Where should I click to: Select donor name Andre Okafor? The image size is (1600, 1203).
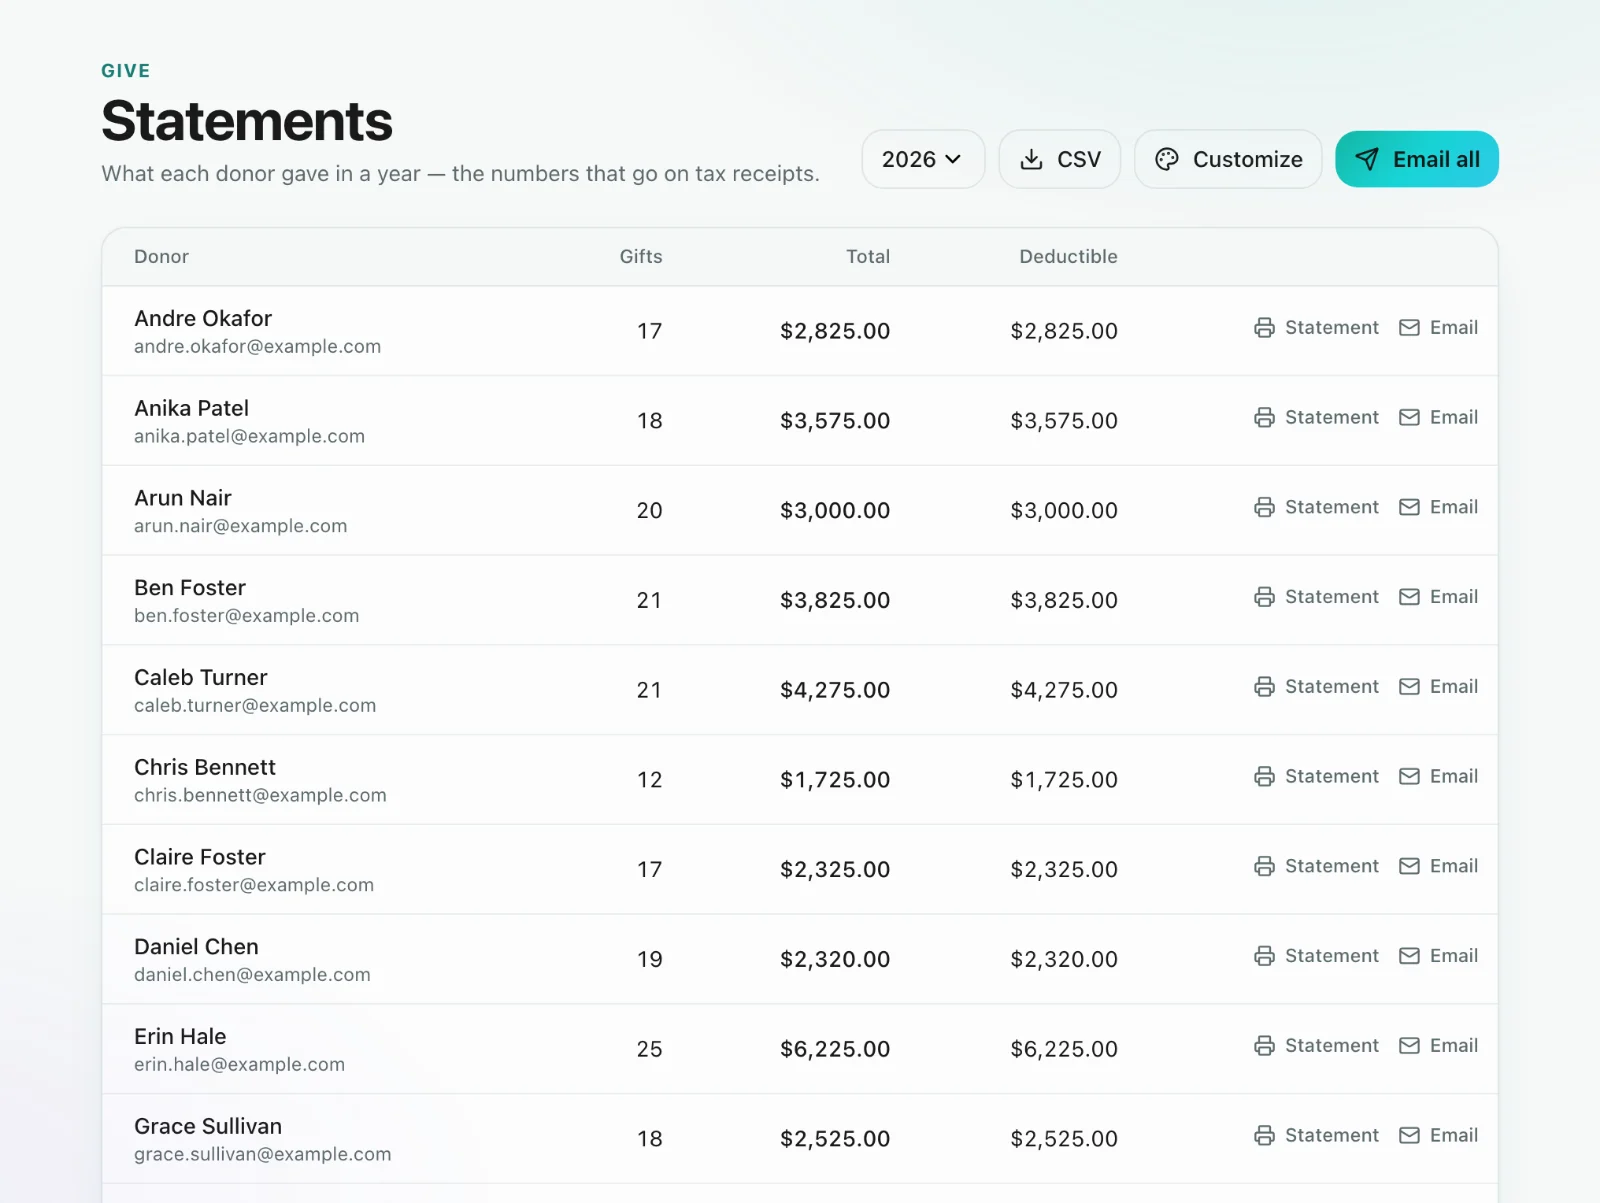pyautogui.click(x=203, y=319)
